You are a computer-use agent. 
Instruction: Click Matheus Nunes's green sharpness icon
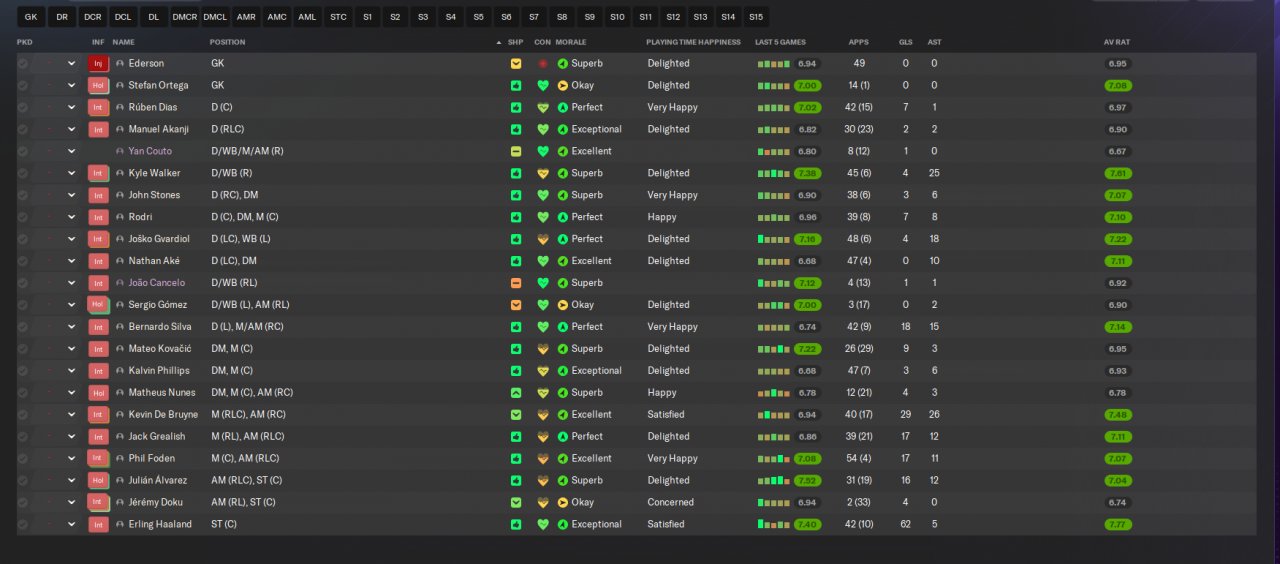click(x=516, y=393)
